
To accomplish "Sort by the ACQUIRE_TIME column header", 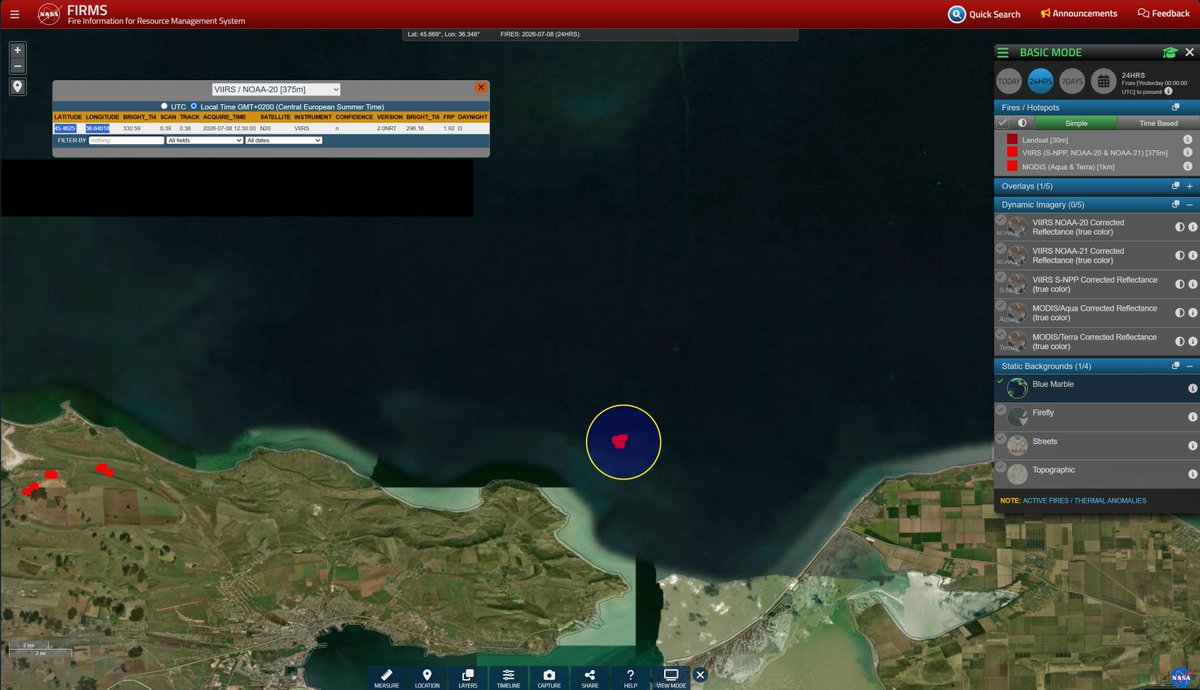I will click(224, 117).
